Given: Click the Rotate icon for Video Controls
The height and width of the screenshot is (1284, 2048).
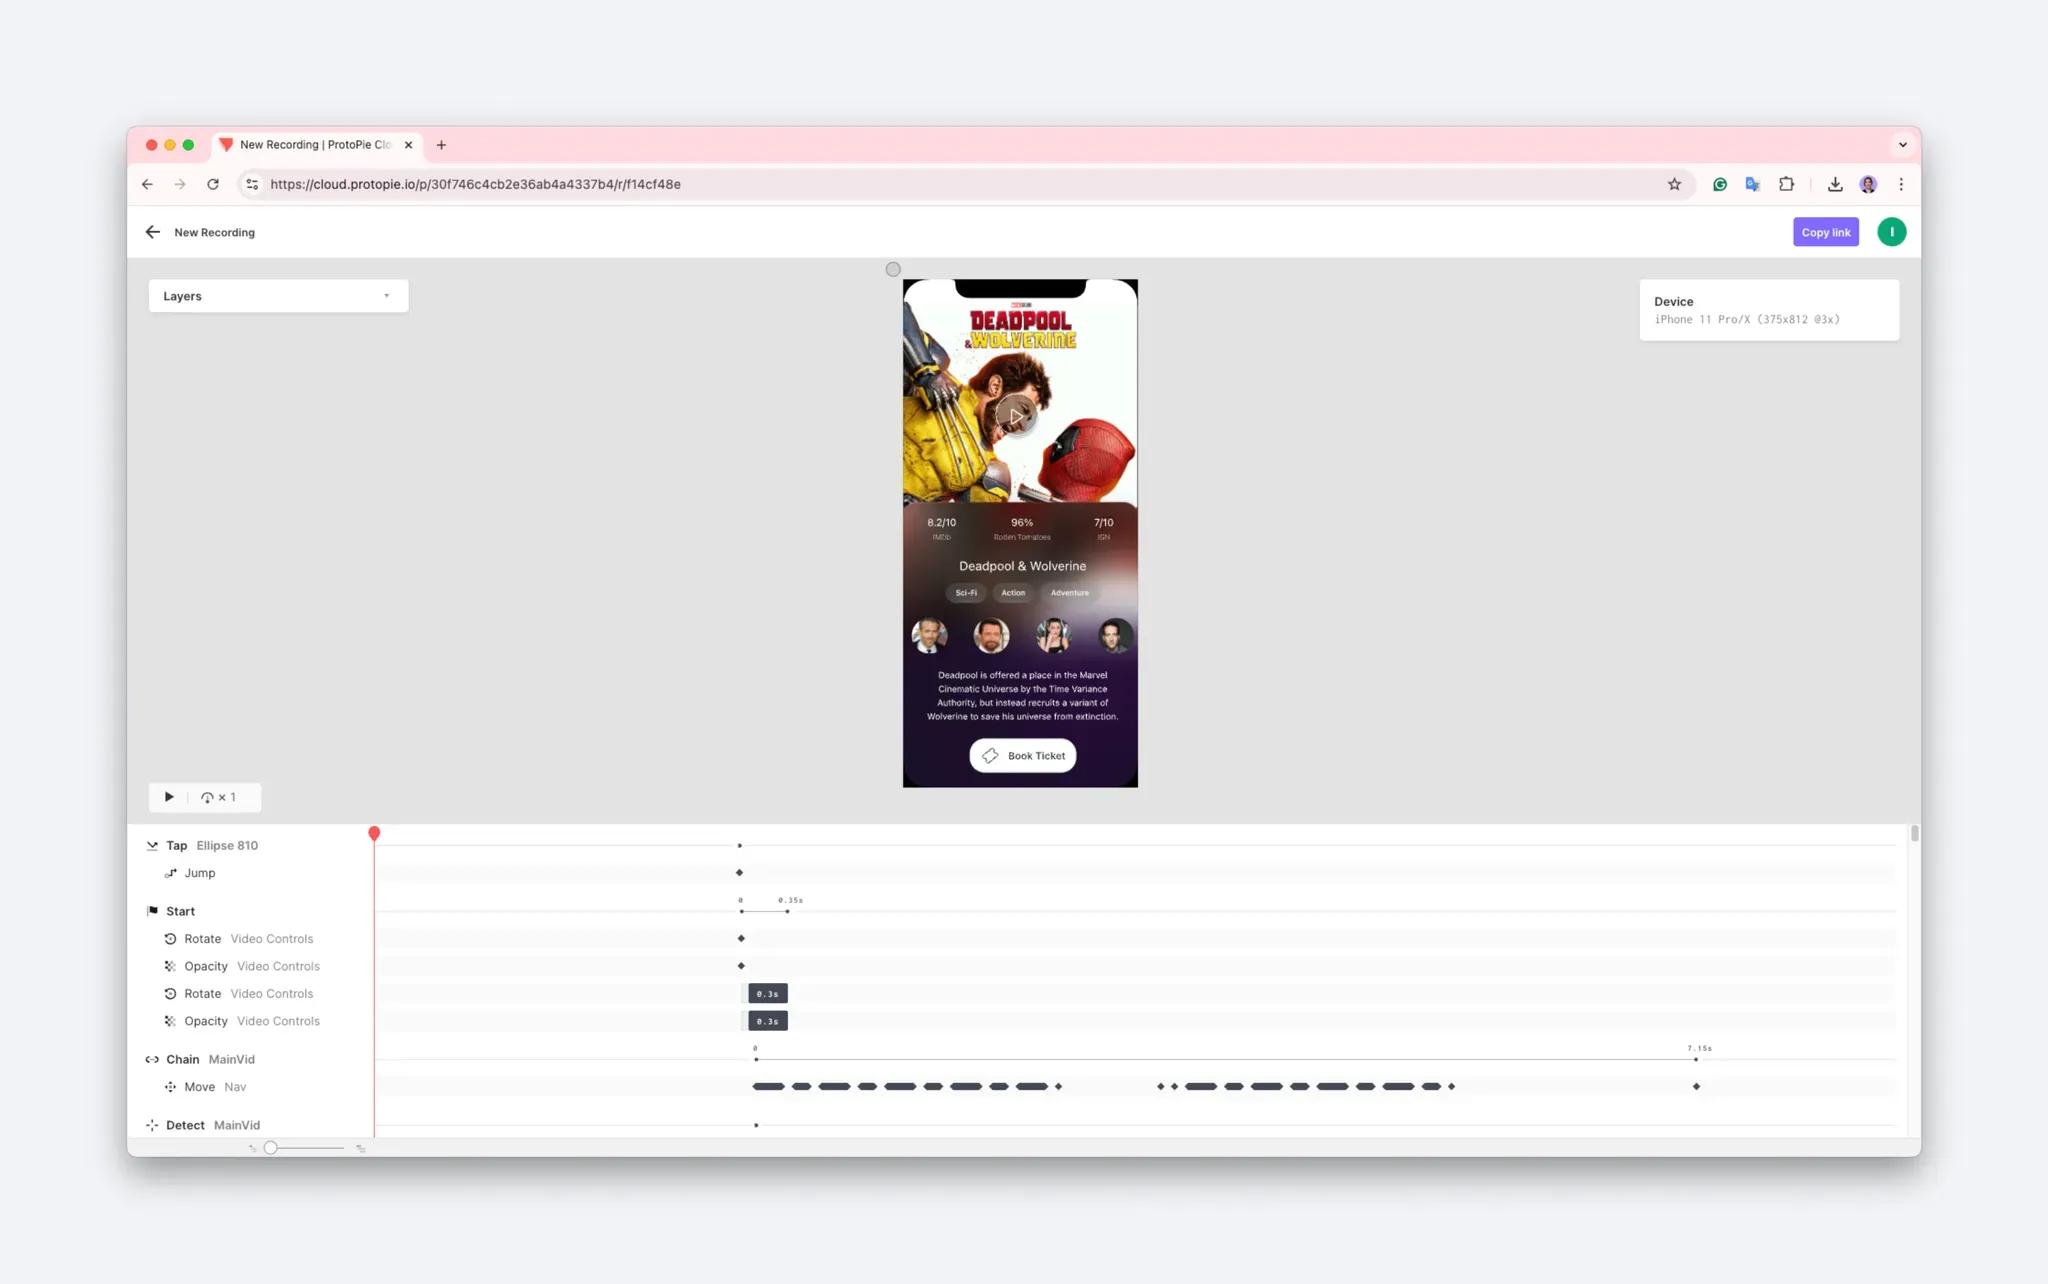Looking at the screenshot, I should [x=170, y=936].
